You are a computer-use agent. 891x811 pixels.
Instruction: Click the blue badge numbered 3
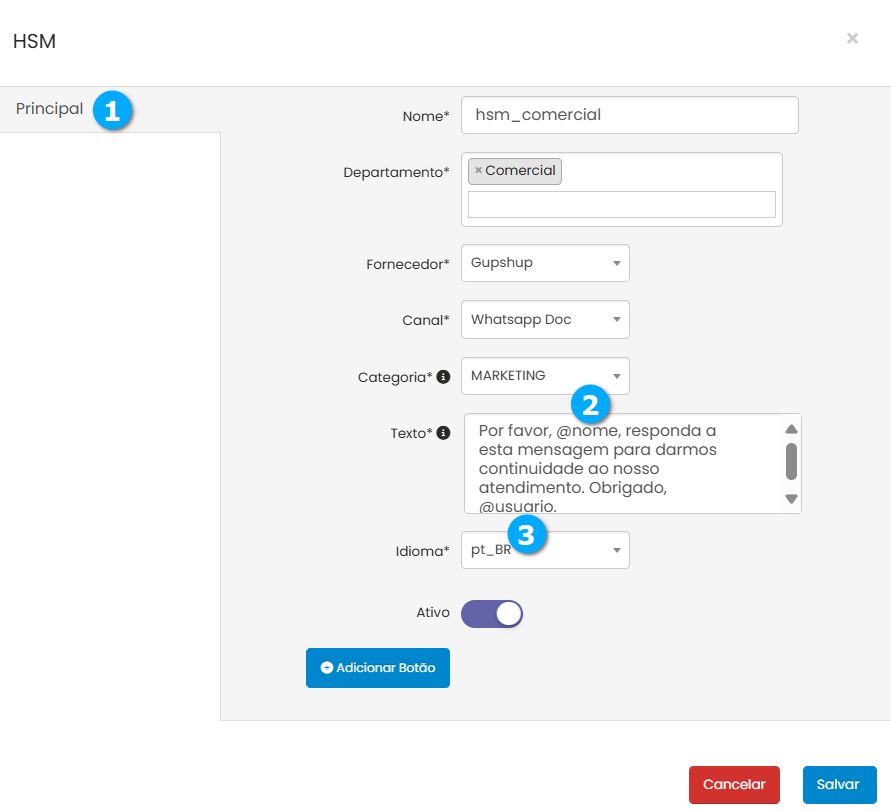(527, 532)
